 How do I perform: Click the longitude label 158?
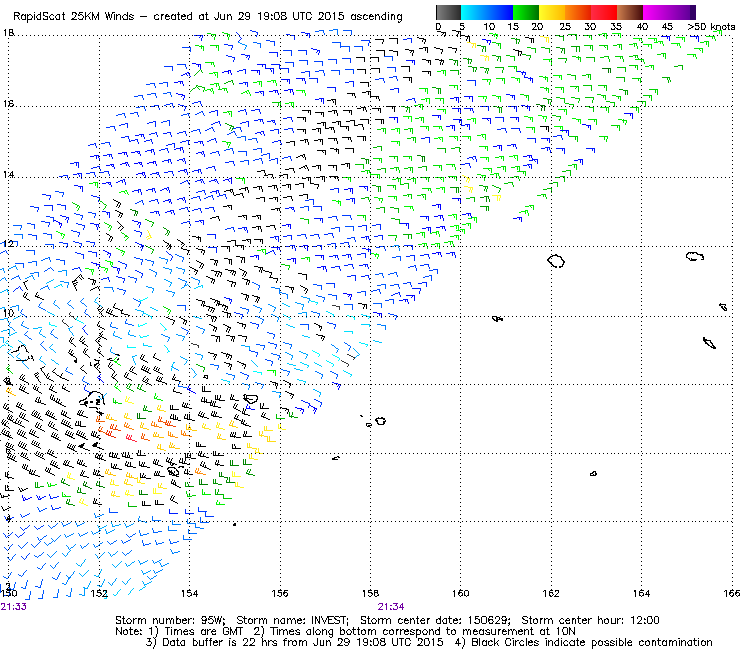tap(370, 593)
